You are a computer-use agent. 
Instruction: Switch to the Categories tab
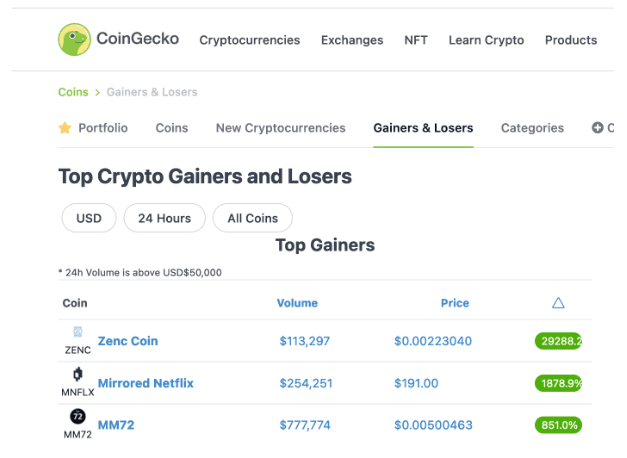[x=532, y=128]
